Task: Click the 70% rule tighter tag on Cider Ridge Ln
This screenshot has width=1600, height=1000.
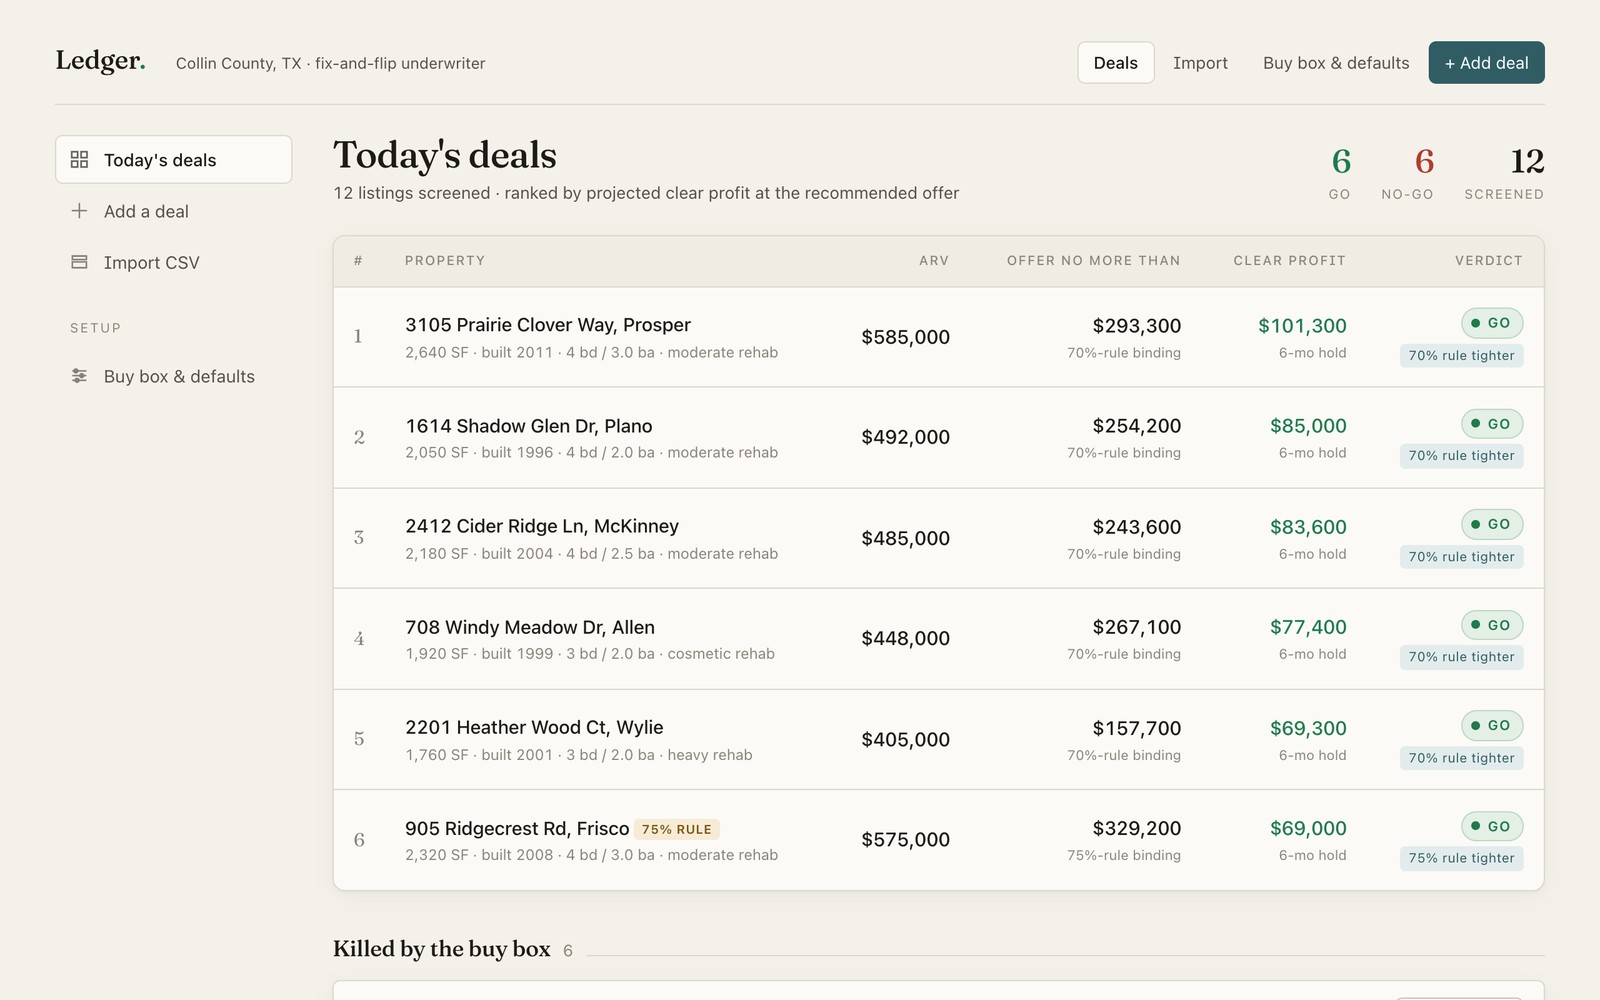Action: 1462,557
